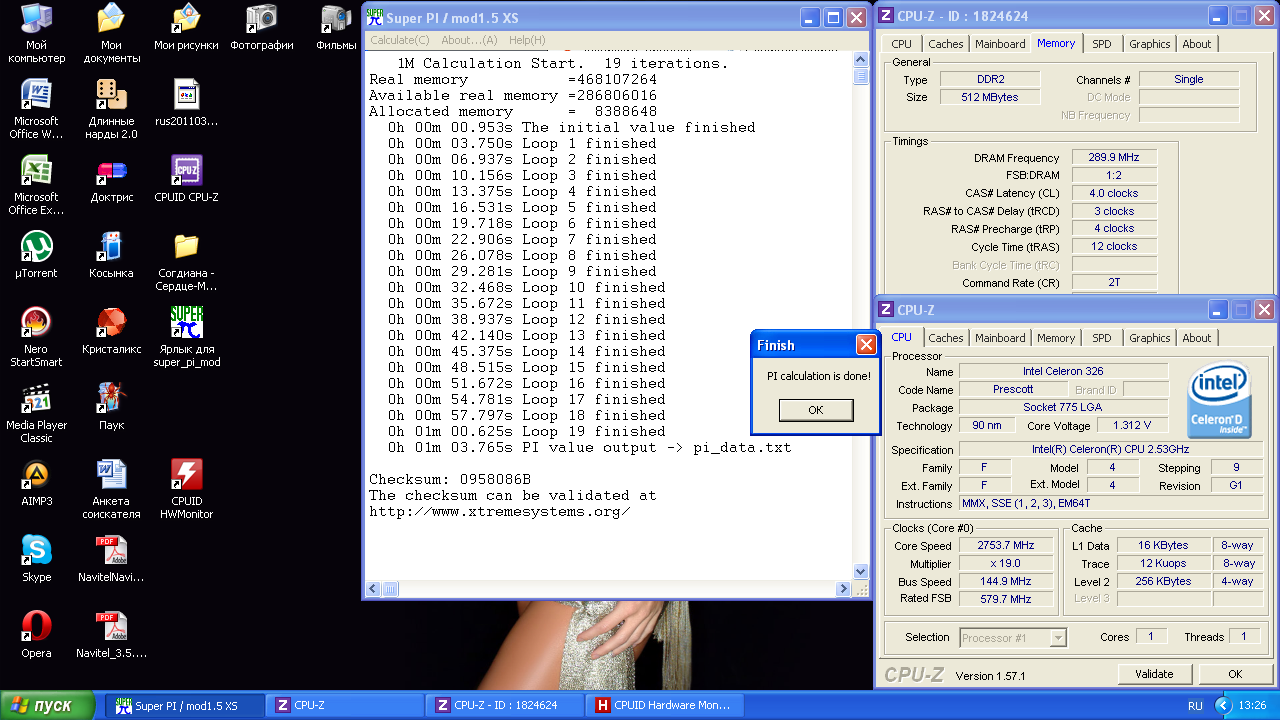
Task: Launch CPUID CPU-Z desktop shortcut
Action: tap(186, 171)
